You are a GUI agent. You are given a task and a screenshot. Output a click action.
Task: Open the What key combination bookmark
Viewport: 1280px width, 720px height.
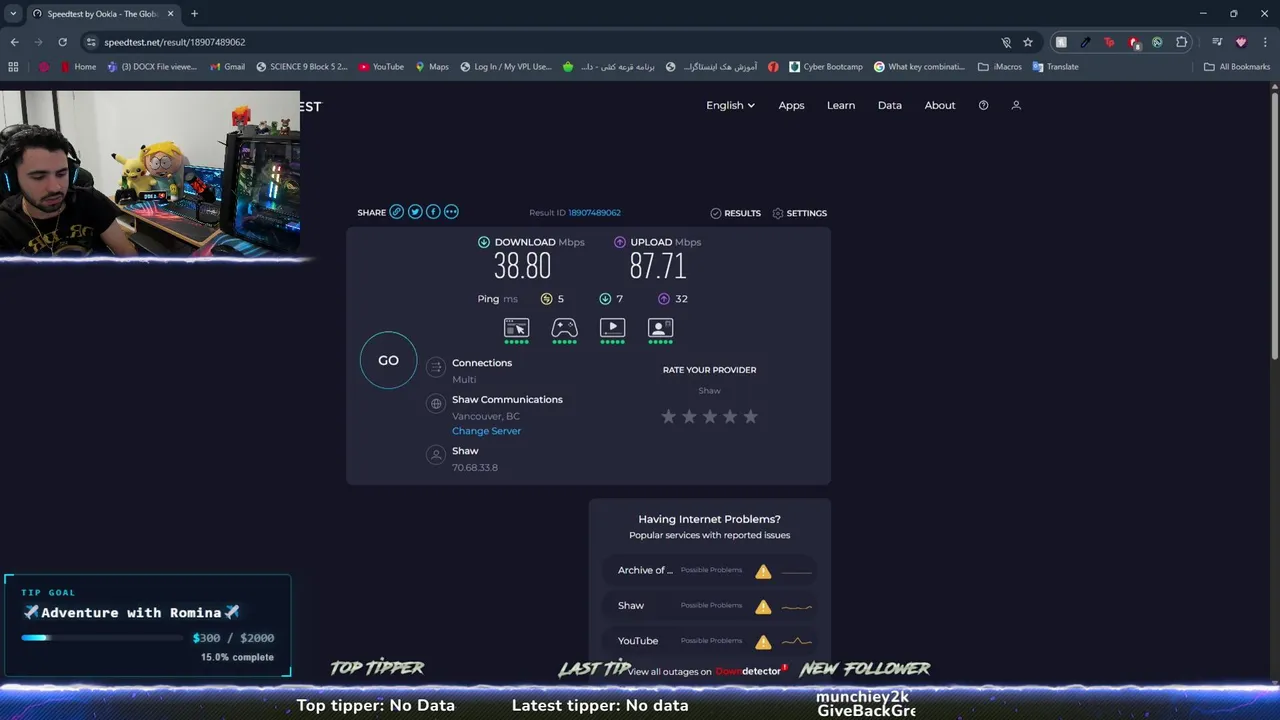click(919, 67)
